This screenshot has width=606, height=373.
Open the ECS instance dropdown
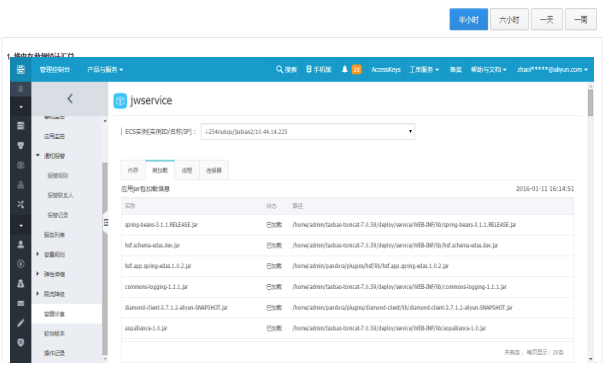point(308,132)
